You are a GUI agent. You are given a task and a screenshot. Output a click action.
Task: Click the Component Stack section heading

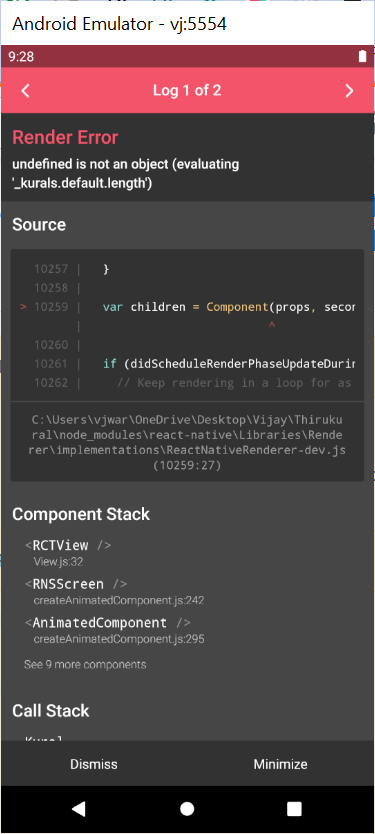pos(81,514)
